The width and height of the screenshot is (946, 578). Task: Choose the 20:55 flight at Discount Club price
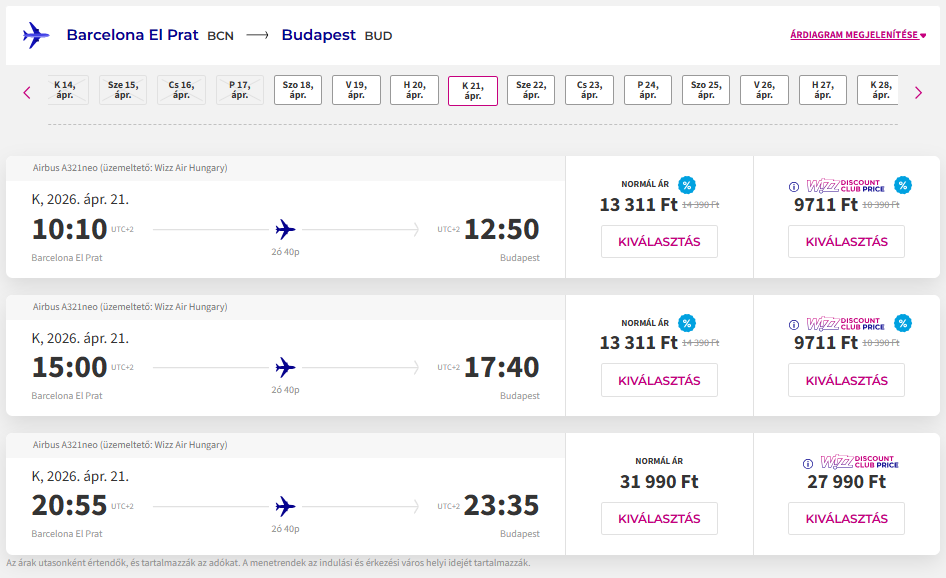click(x=846, y=518)
